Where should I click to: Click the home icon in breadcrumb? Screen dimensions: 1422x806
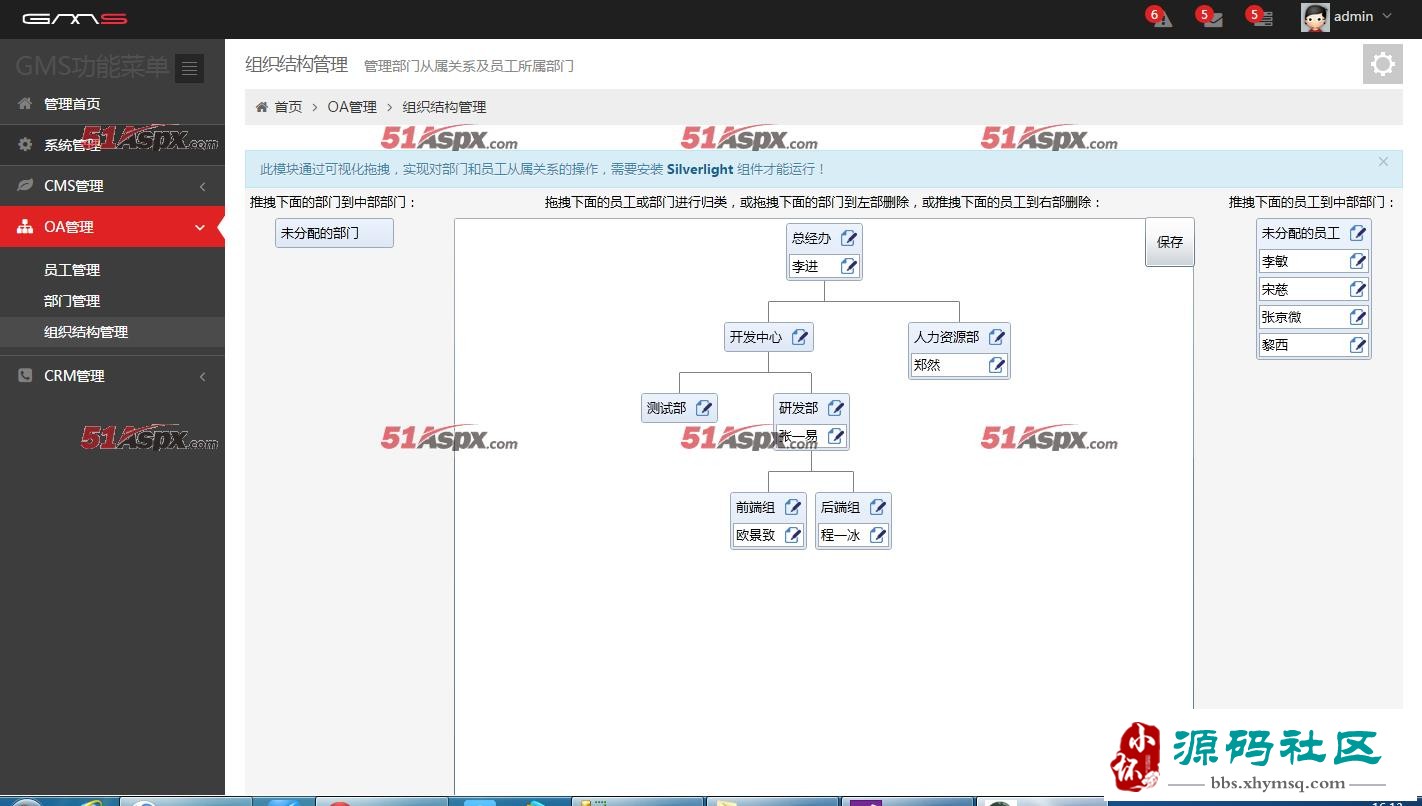tap(262, 107)
